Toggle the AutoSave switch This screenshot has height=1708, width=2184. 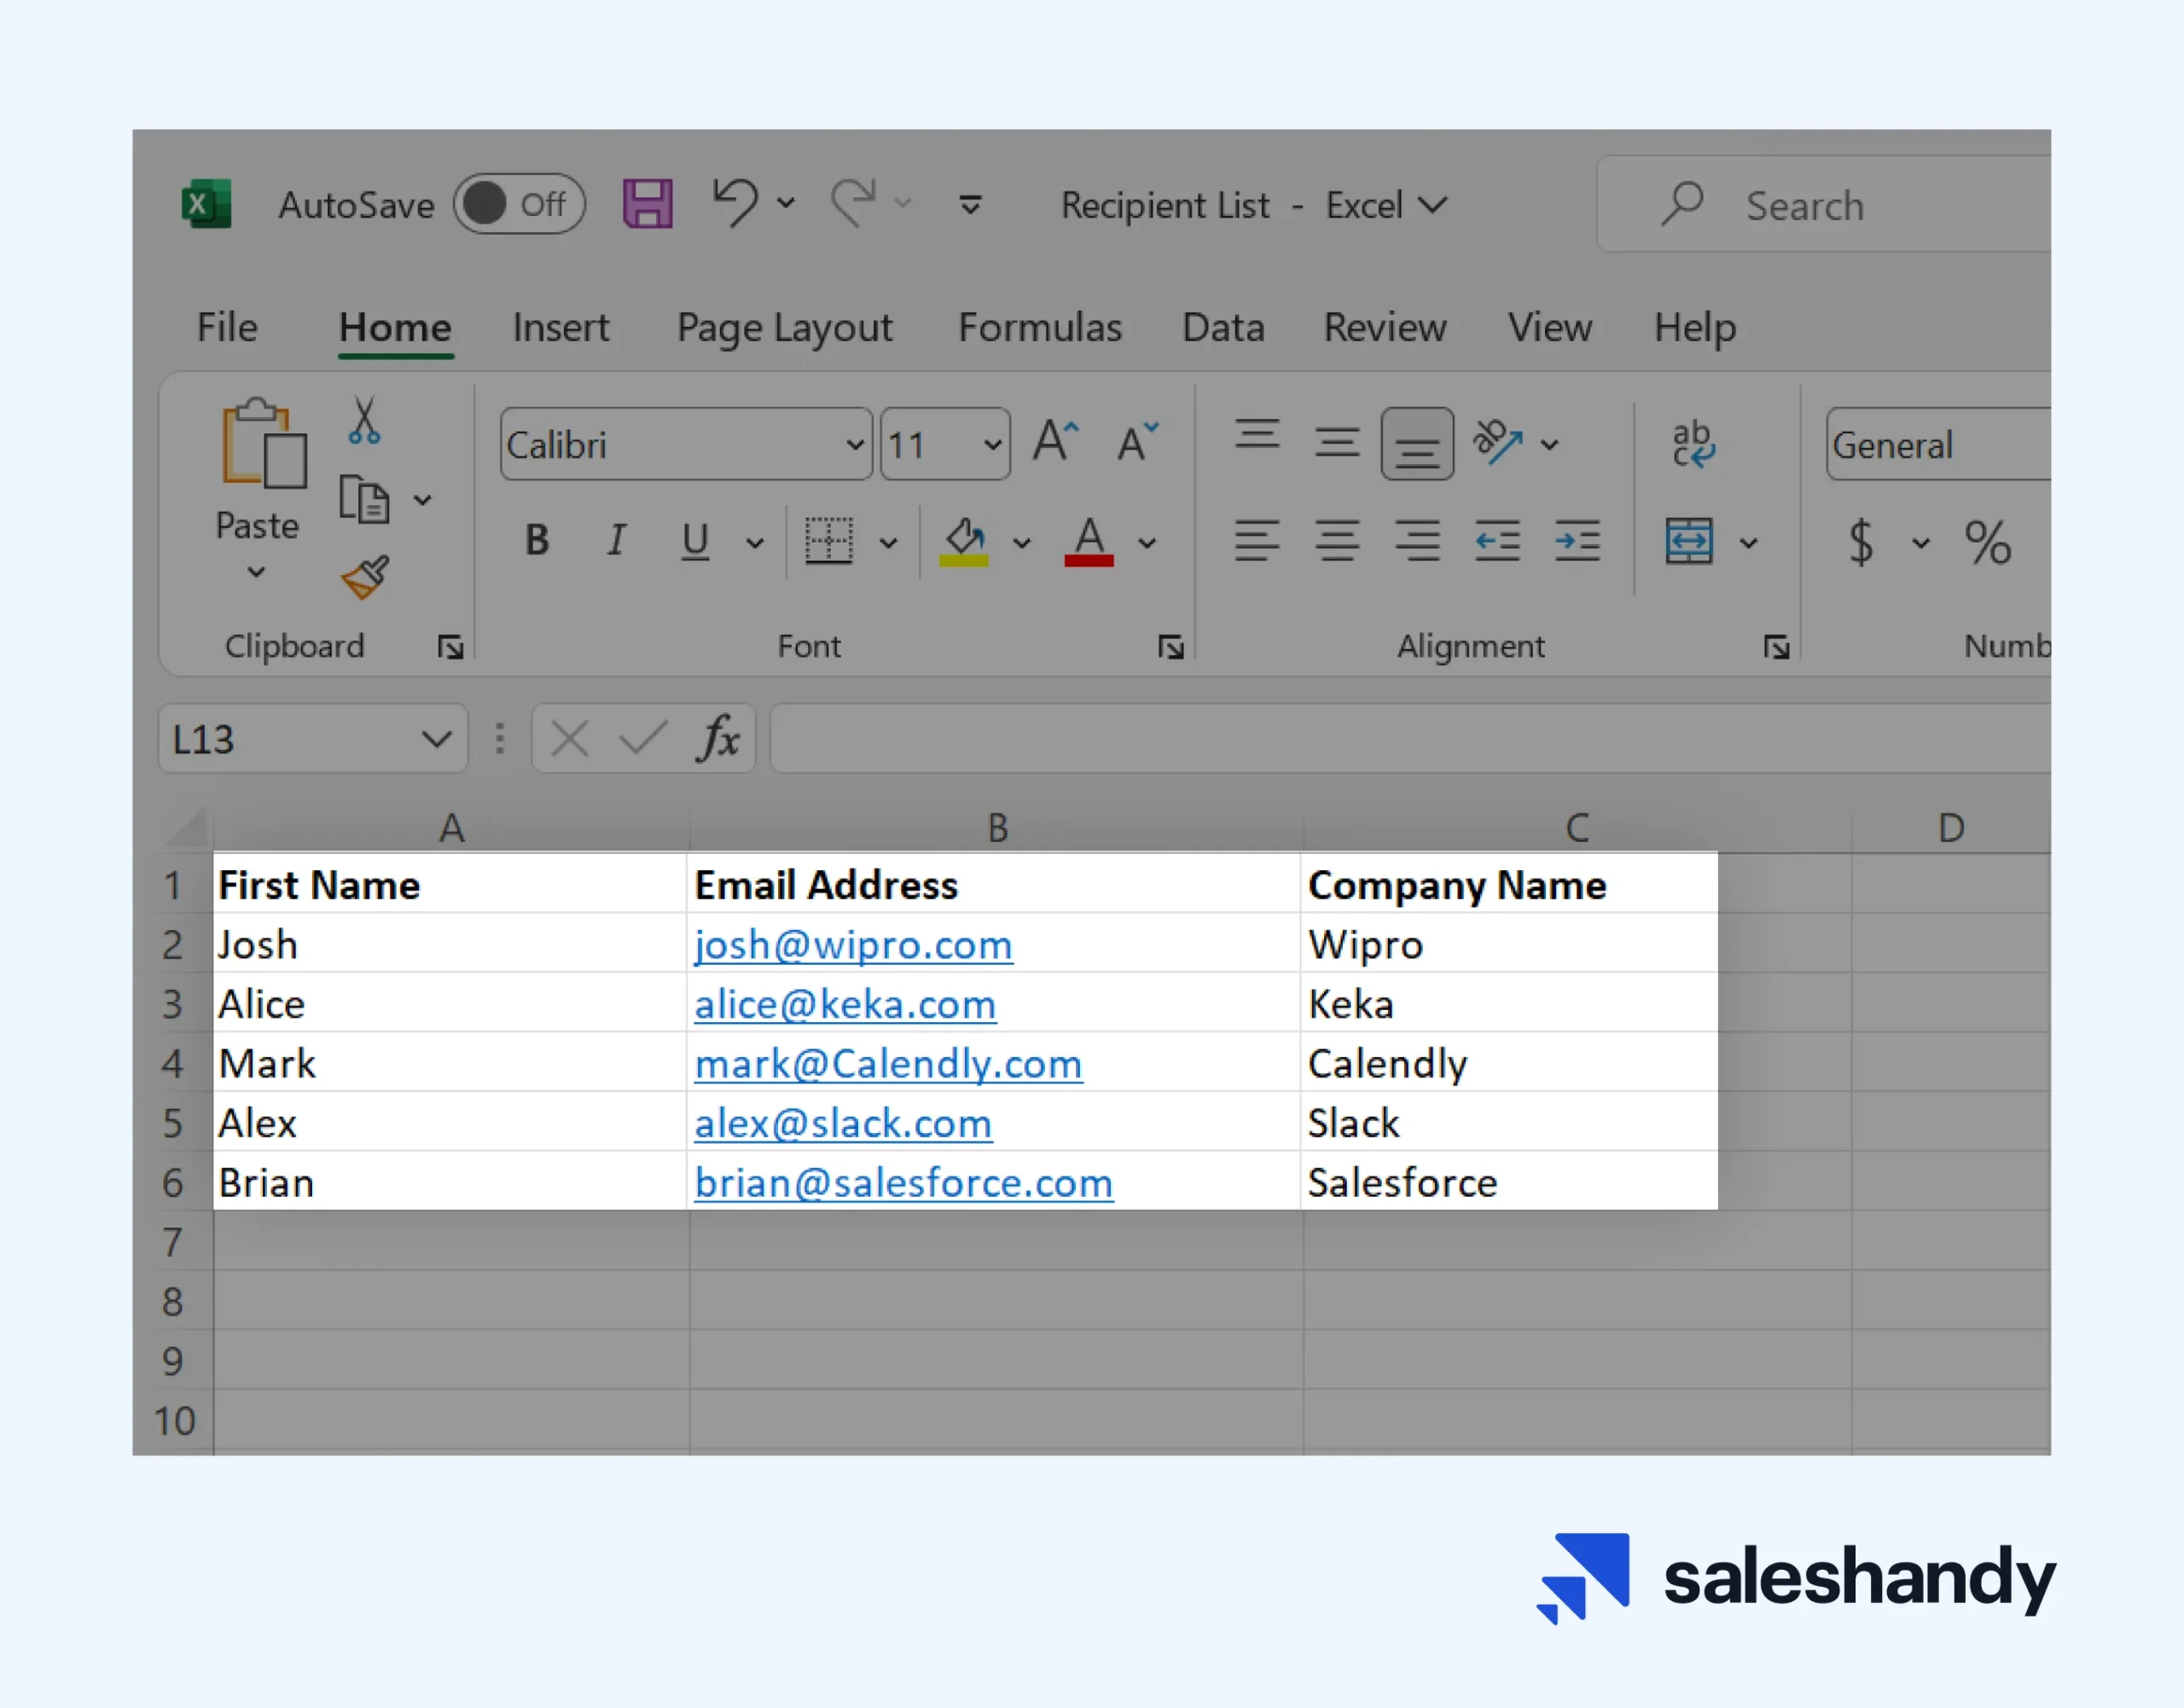point(519,204)
